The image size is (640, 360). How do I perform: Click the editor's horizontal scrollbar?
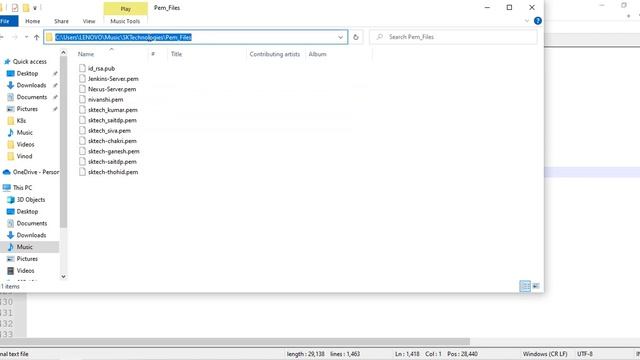click(x=235, y=341)
